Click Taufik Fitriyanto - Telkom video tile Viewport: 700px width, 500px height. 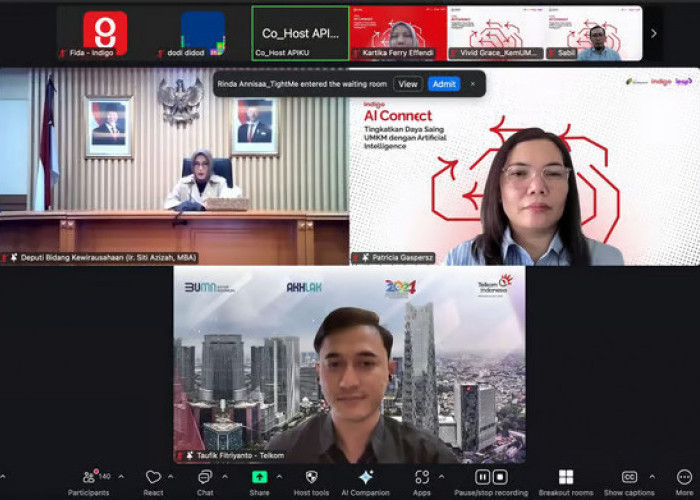click(x=350, y=365)
